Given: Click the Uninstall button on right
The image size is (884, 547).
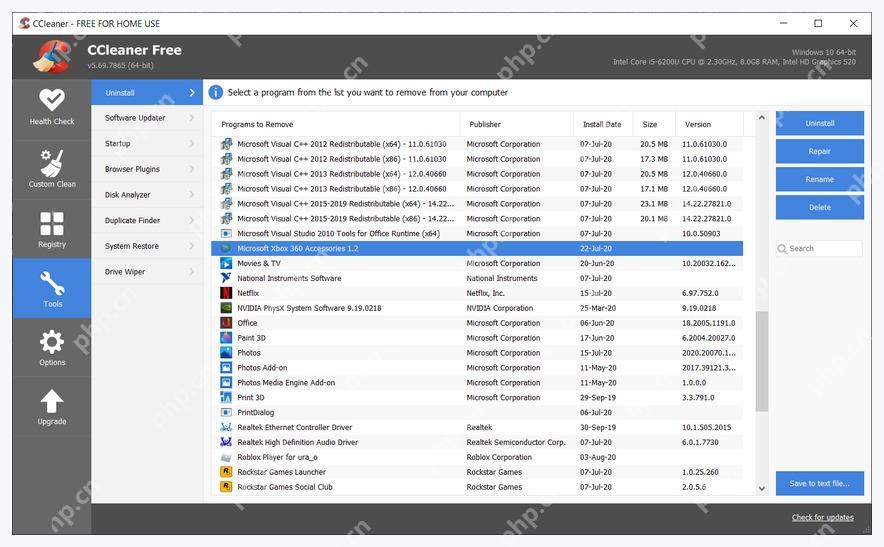Looking at the screenshot, I should click(820, 123).
